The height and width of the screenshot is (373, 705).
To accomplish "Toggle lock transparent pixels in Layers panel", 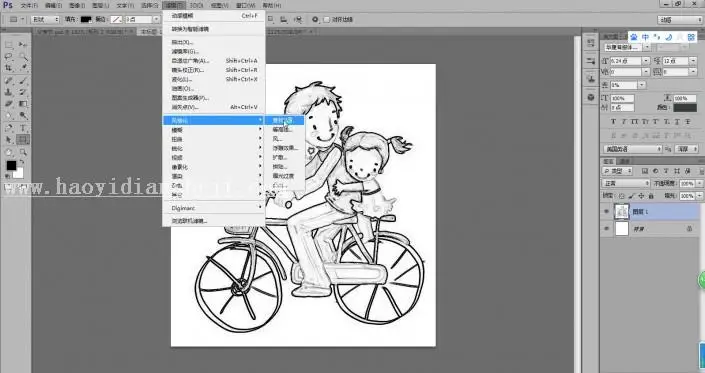I will click(622, 196).
